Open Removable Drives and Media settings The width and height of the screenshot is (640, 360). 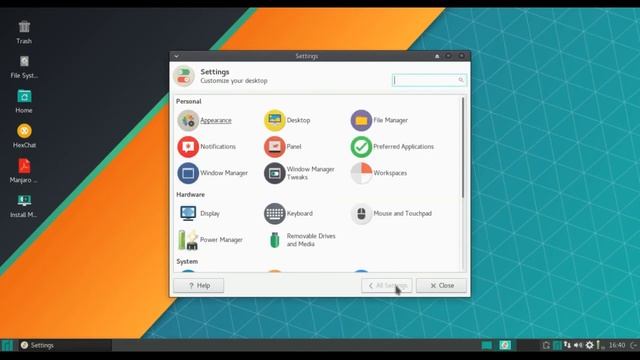coord(302,240)
